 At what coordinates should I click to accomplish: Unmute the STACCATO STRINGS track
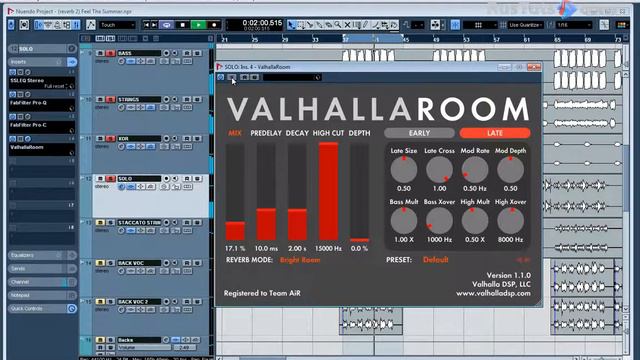(100, 223)
